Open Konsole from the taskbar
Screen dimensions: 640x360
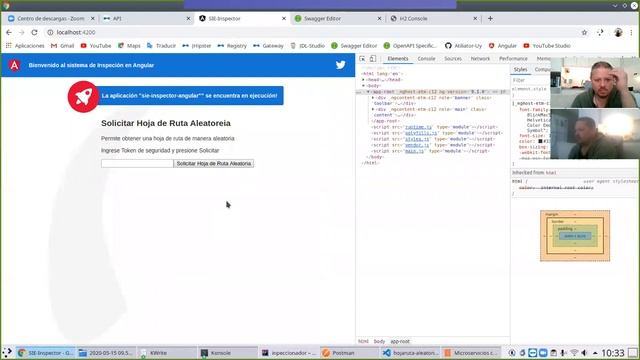pos(227,353)
